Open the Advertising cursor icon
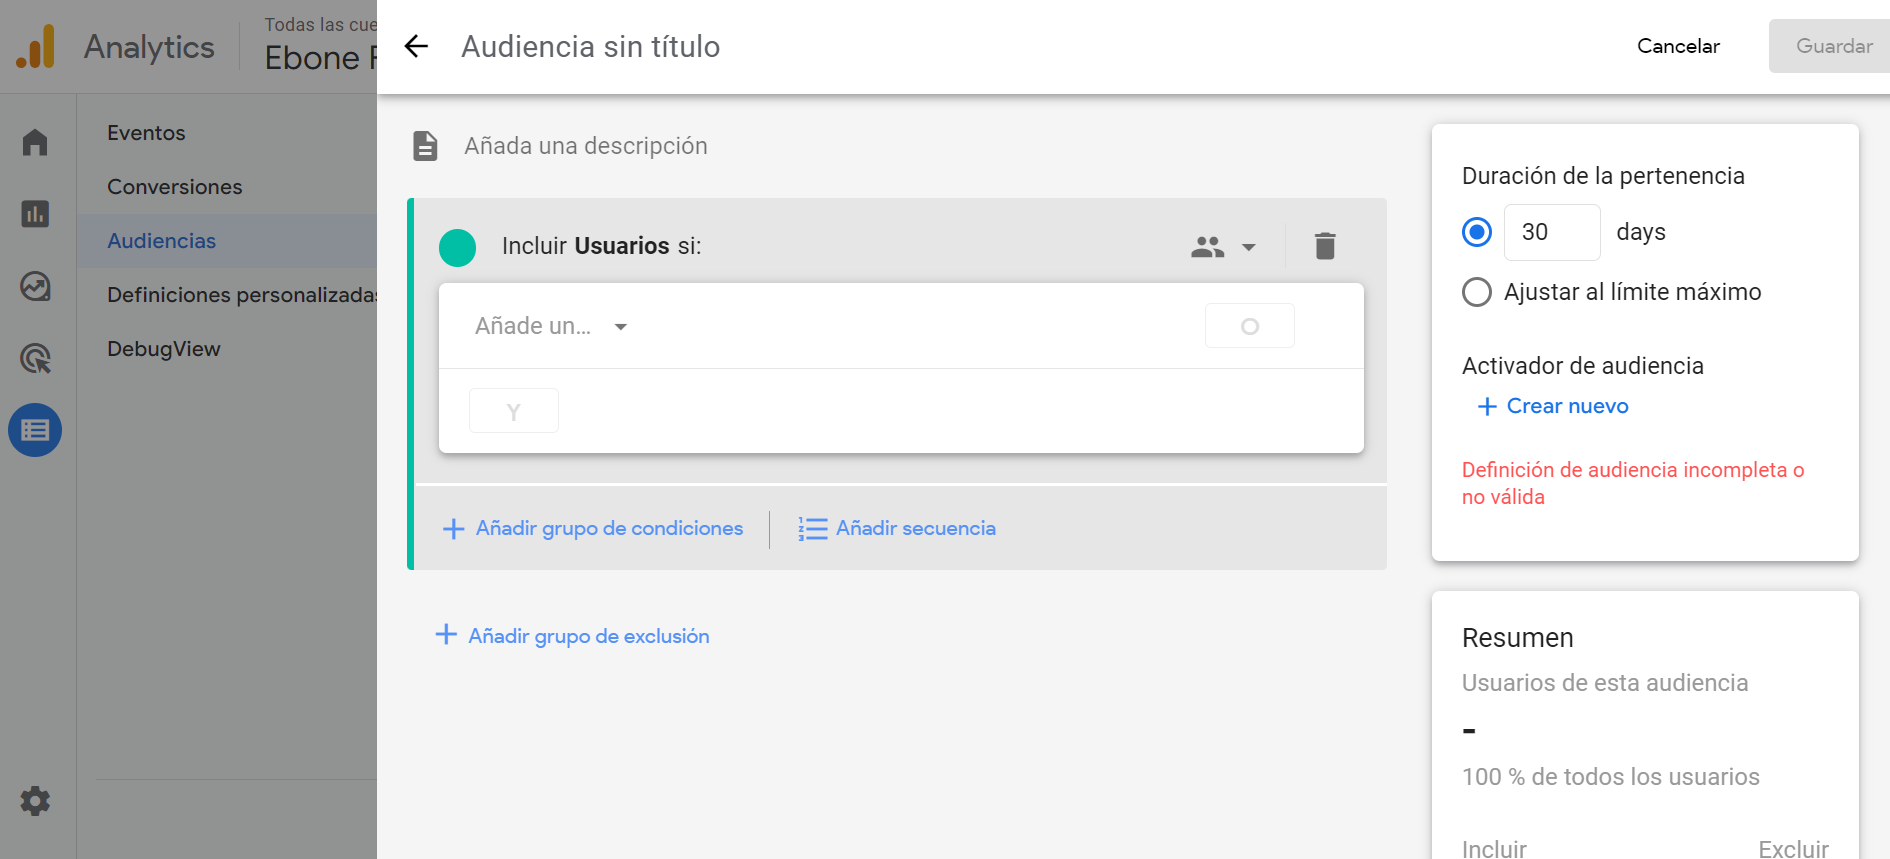This screenshot has width=1890, height=859. (x=35, y=358)
